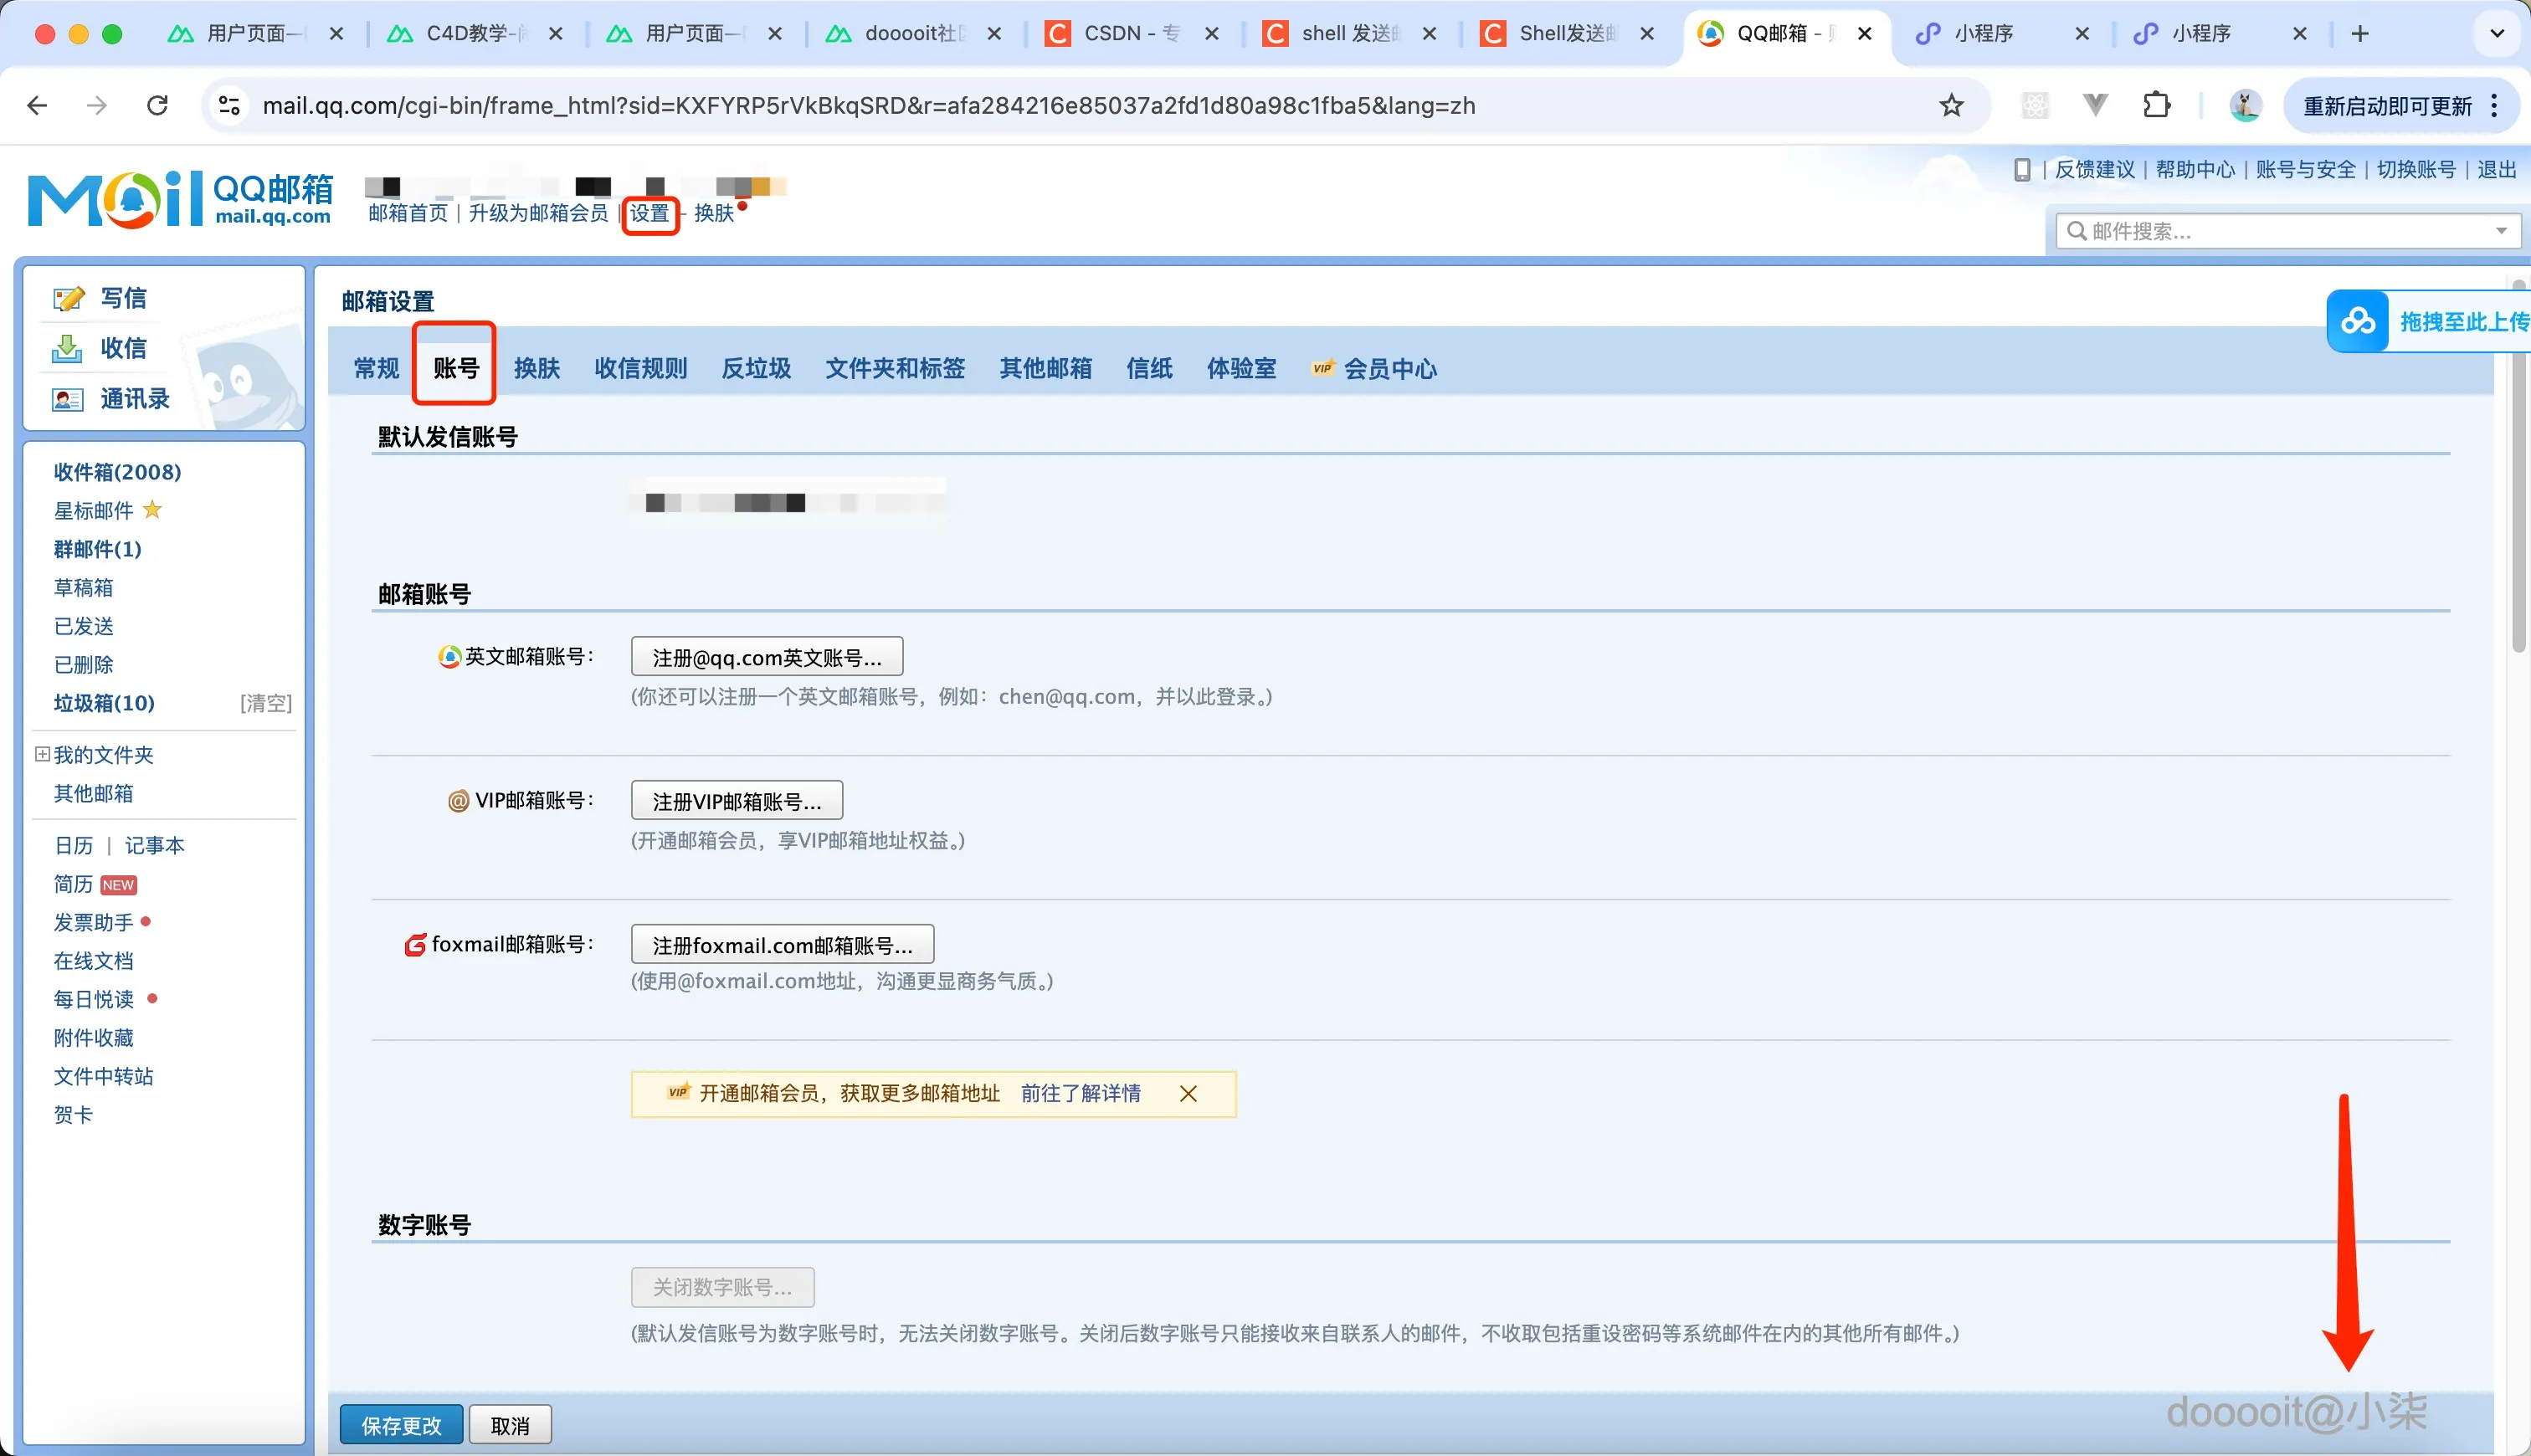This screenshot has height=1456, width=2531.
Task: Click the 收信 receive mail icon
Action: (x=66, y=348)
